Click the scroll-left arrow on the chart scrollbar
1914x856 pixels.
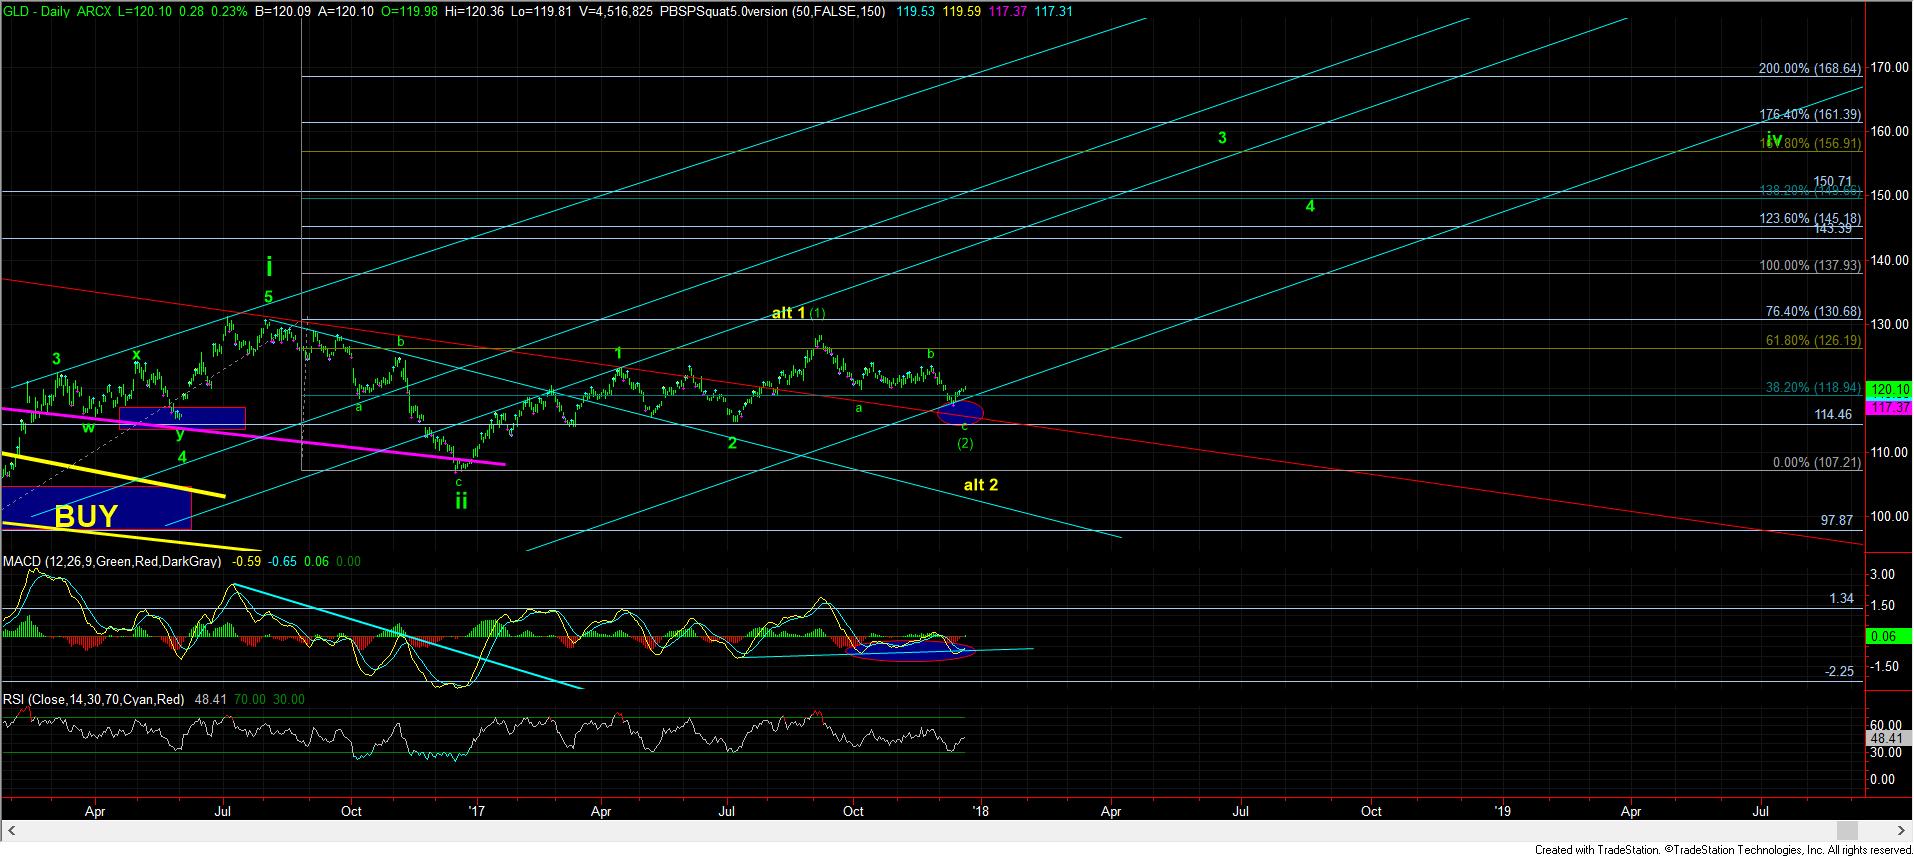click(13, 831)
